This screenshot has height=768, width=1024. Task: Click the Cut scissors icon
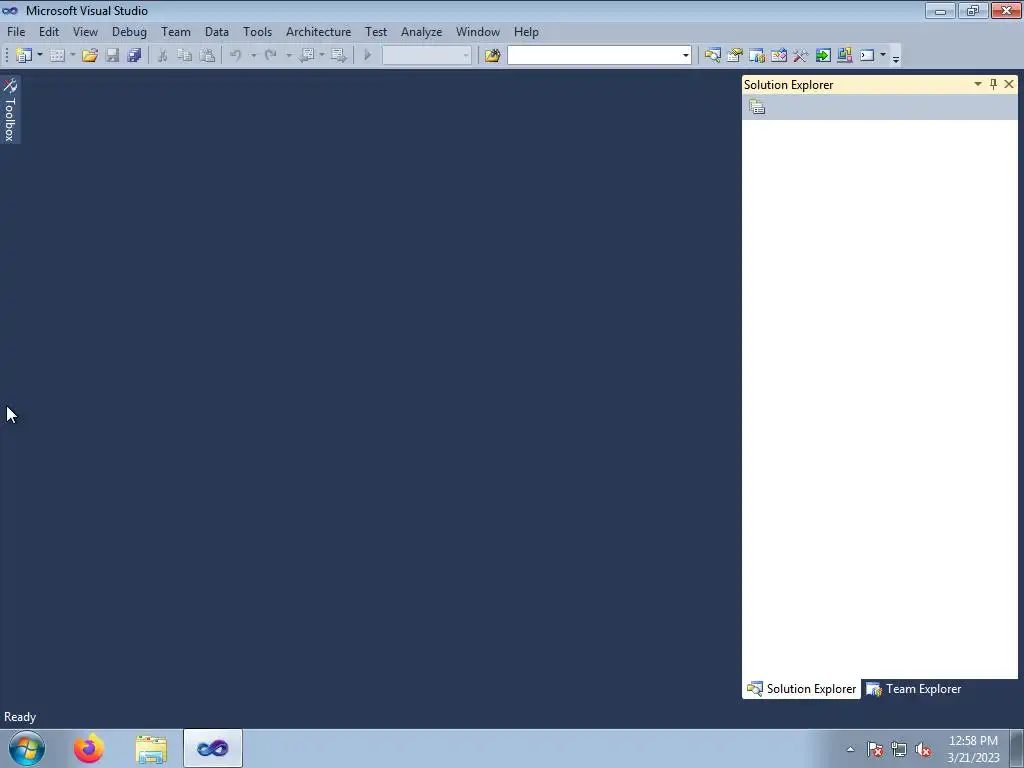click(x=163, y=56)
